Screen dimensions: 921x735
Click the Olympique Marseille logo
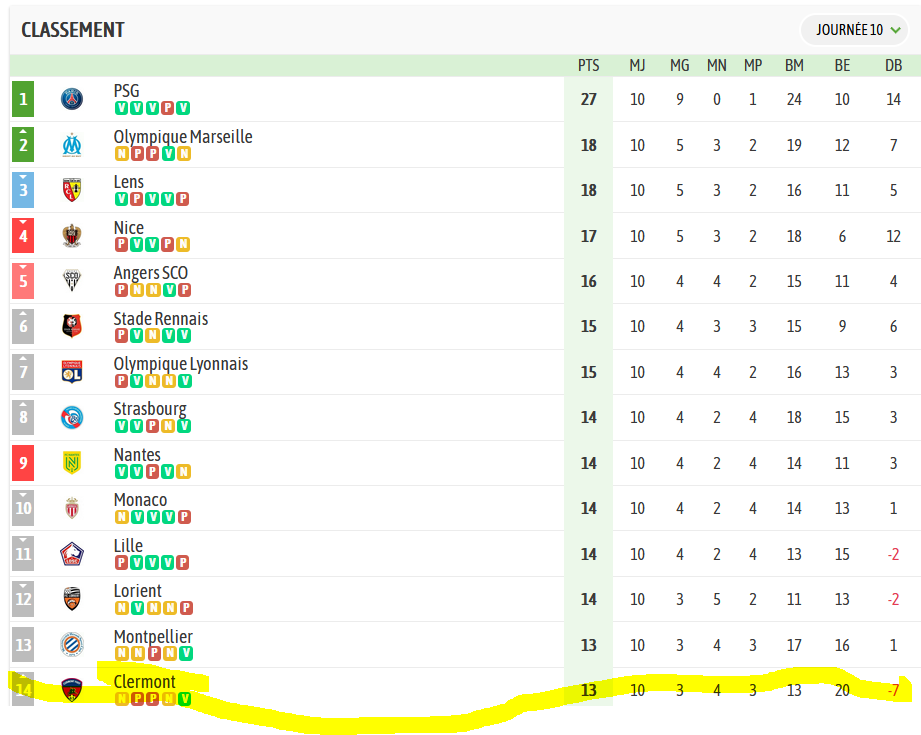(x=72, y=145)
